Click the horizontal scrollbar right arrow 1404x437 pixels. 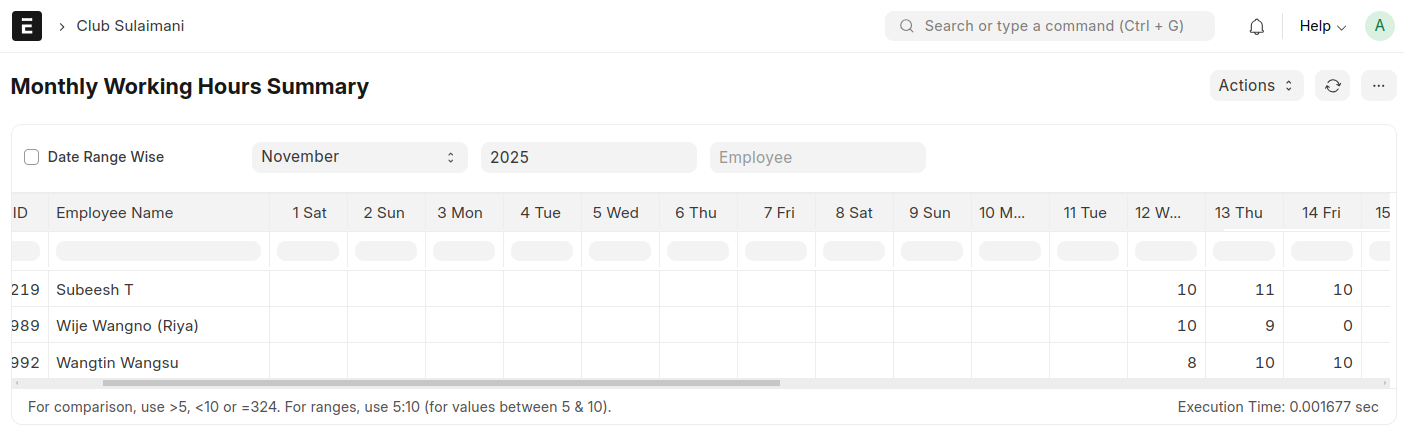(x=1385, y=383)
